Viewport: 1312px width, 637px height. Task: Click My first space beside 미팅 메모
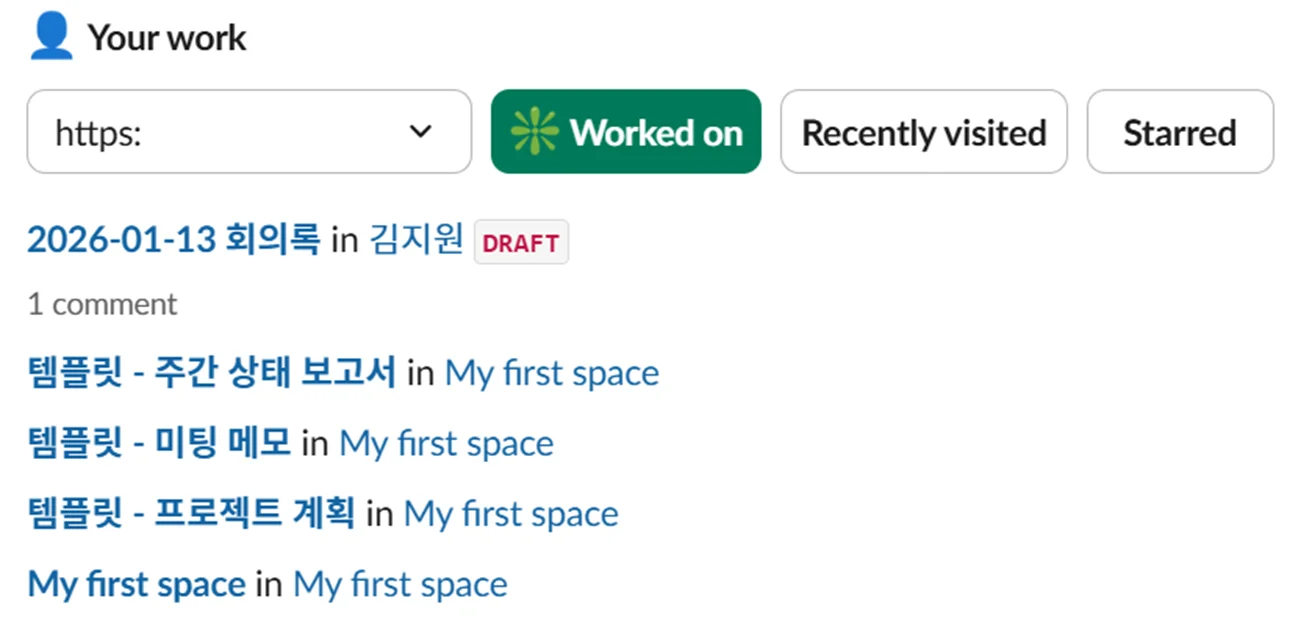(x=446, y=443)
